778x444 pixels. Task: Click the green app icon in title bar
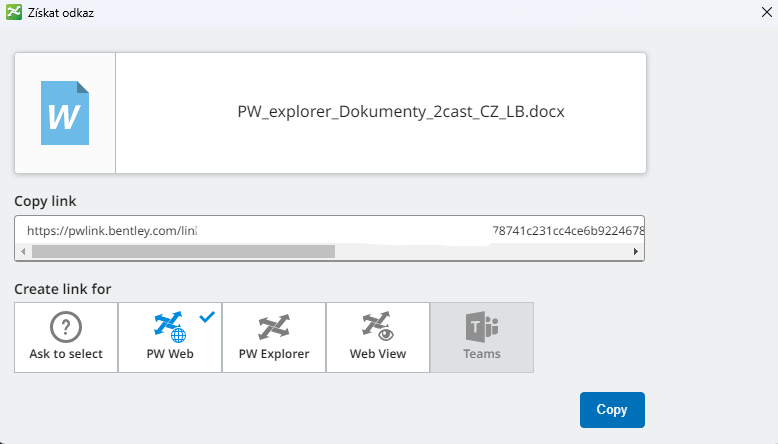(x=14, y=13)
